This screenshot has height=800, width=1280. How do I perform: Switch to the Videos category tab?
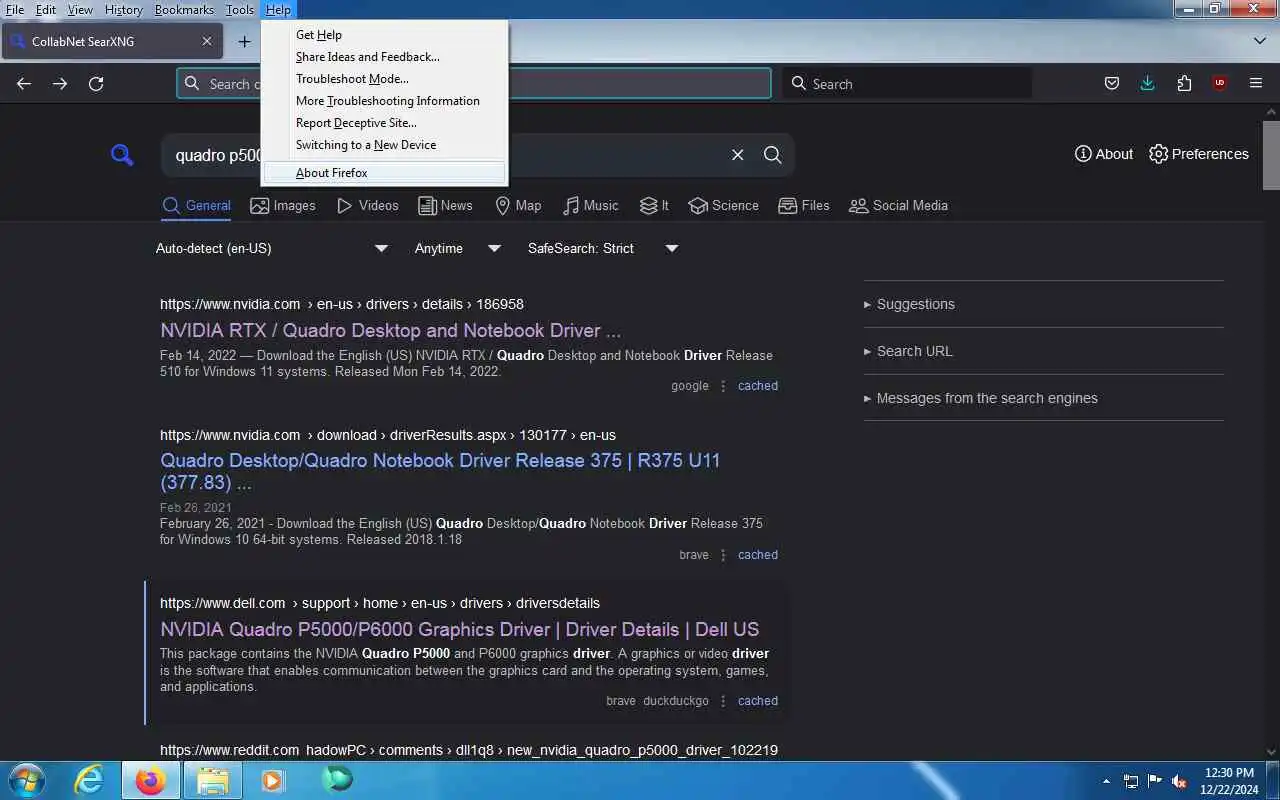[x=368, y=205]
